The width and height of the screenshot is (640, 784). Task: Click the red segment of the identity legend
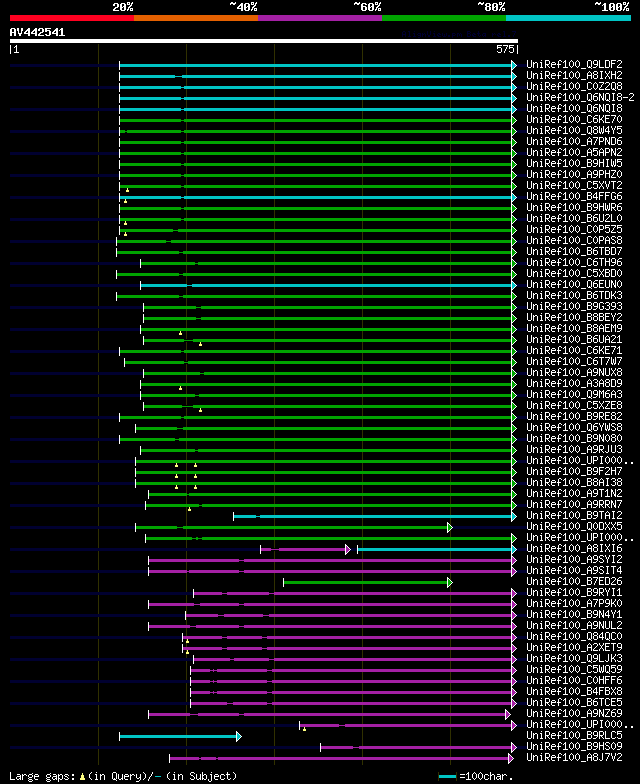tap(72, 18)
